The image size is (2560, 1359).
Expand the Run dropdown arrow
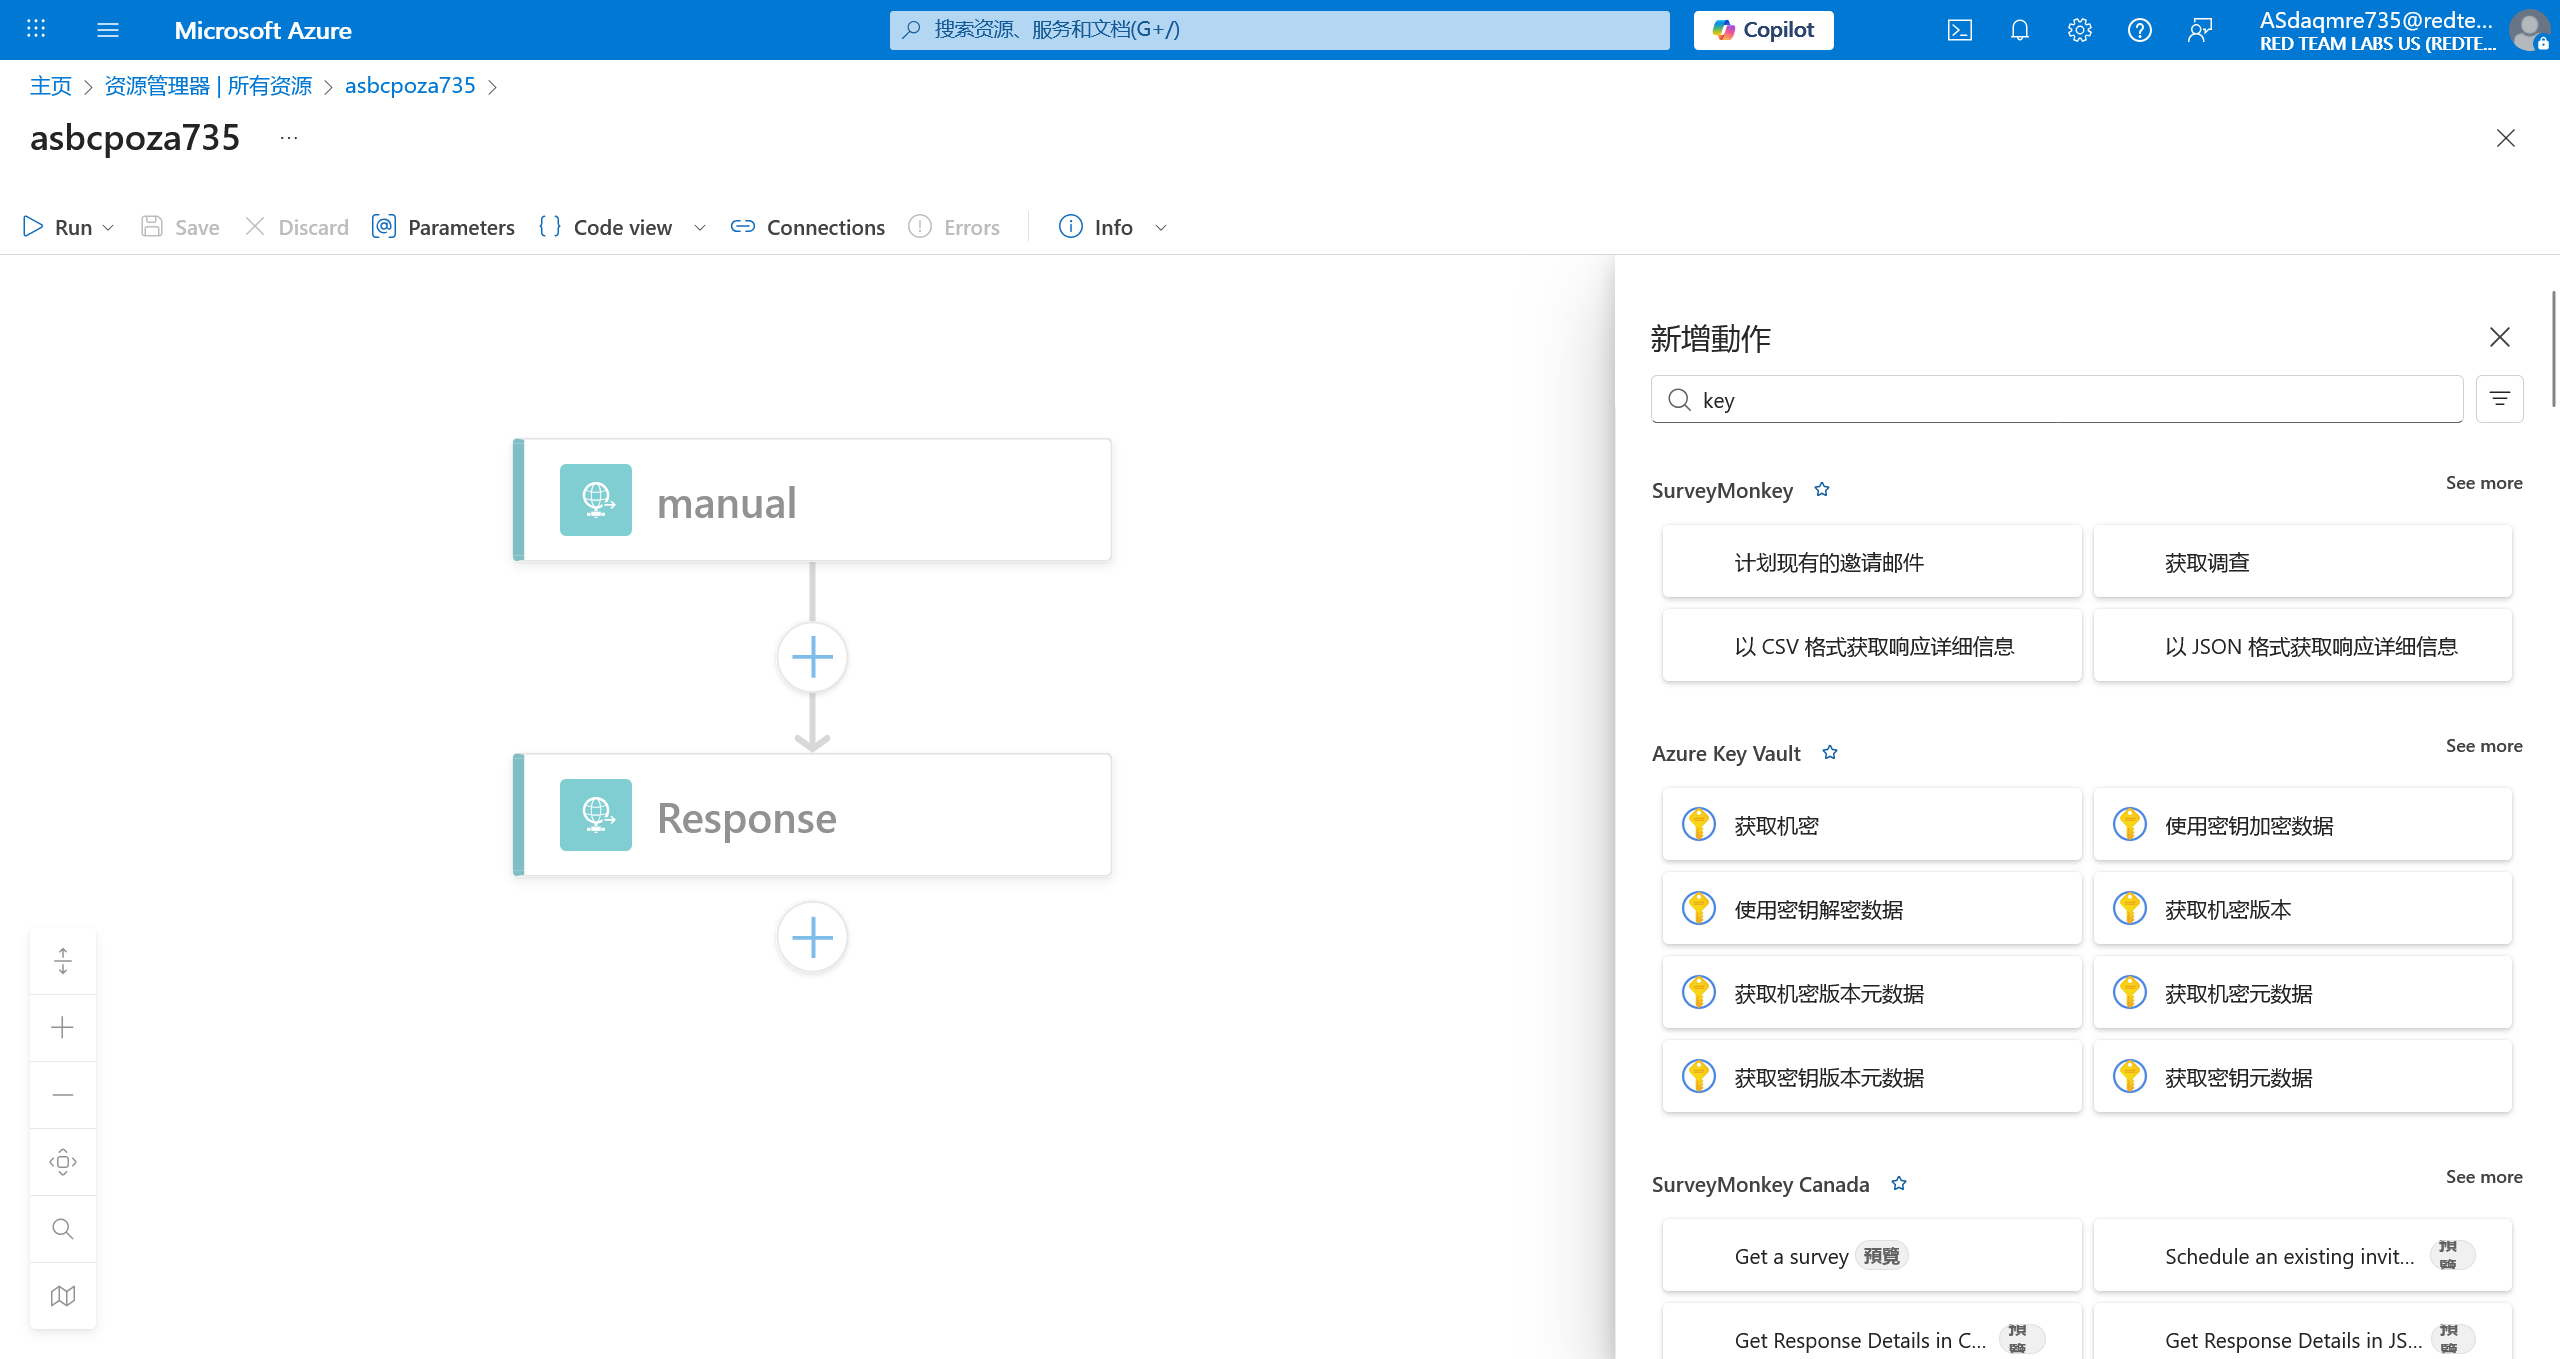coord(108,228)
